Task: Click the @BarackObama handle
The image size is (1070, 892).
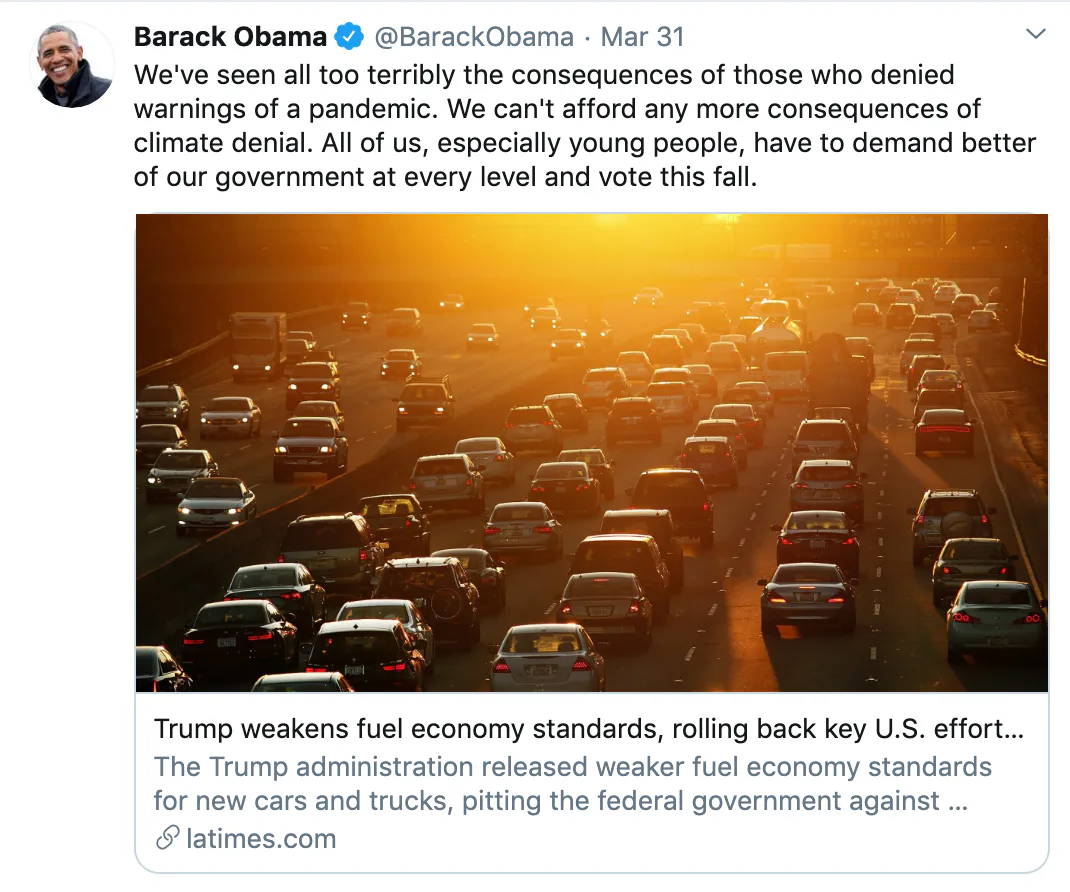Action: pyautogui.click(x=474, y=38)
